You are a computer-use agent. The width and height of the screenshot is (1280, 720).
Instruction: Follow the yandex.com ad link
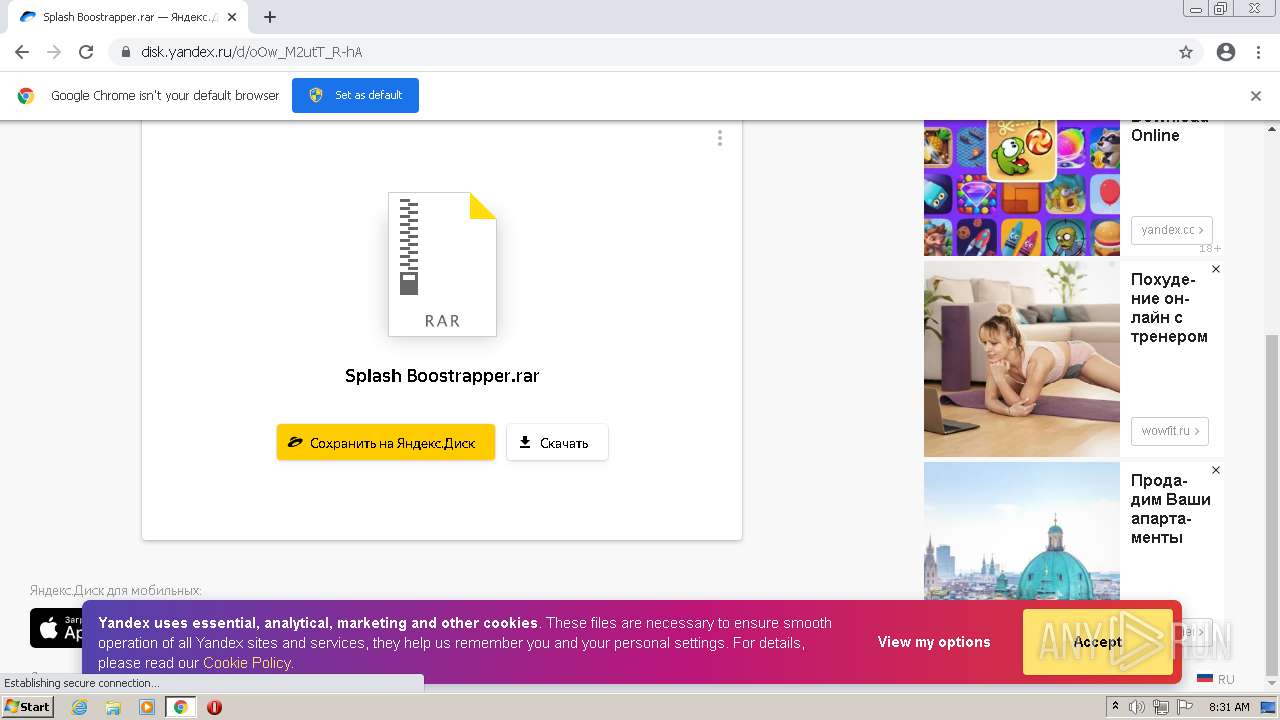[1171, 230]
